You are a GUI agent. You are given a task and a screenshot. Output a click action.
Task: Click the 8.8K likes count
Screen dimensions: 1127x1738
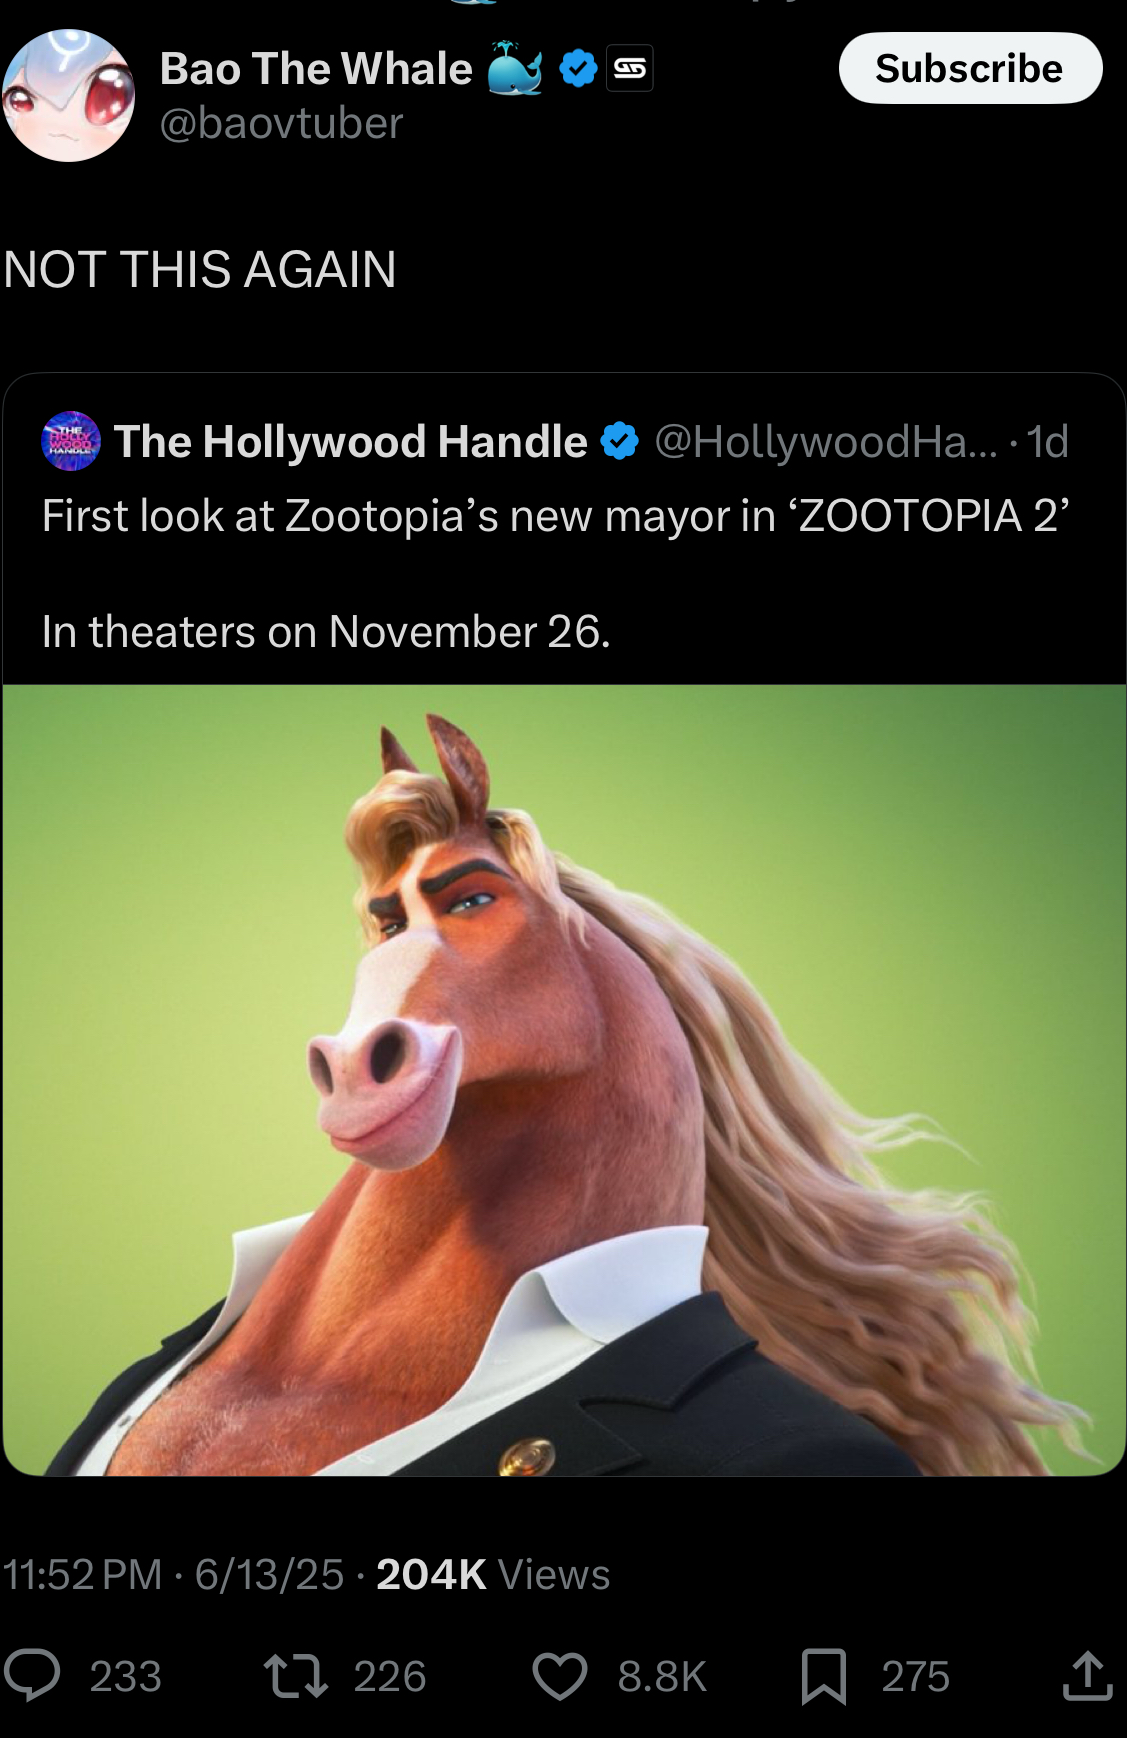pyautogui.click(x=662, y=1676)
